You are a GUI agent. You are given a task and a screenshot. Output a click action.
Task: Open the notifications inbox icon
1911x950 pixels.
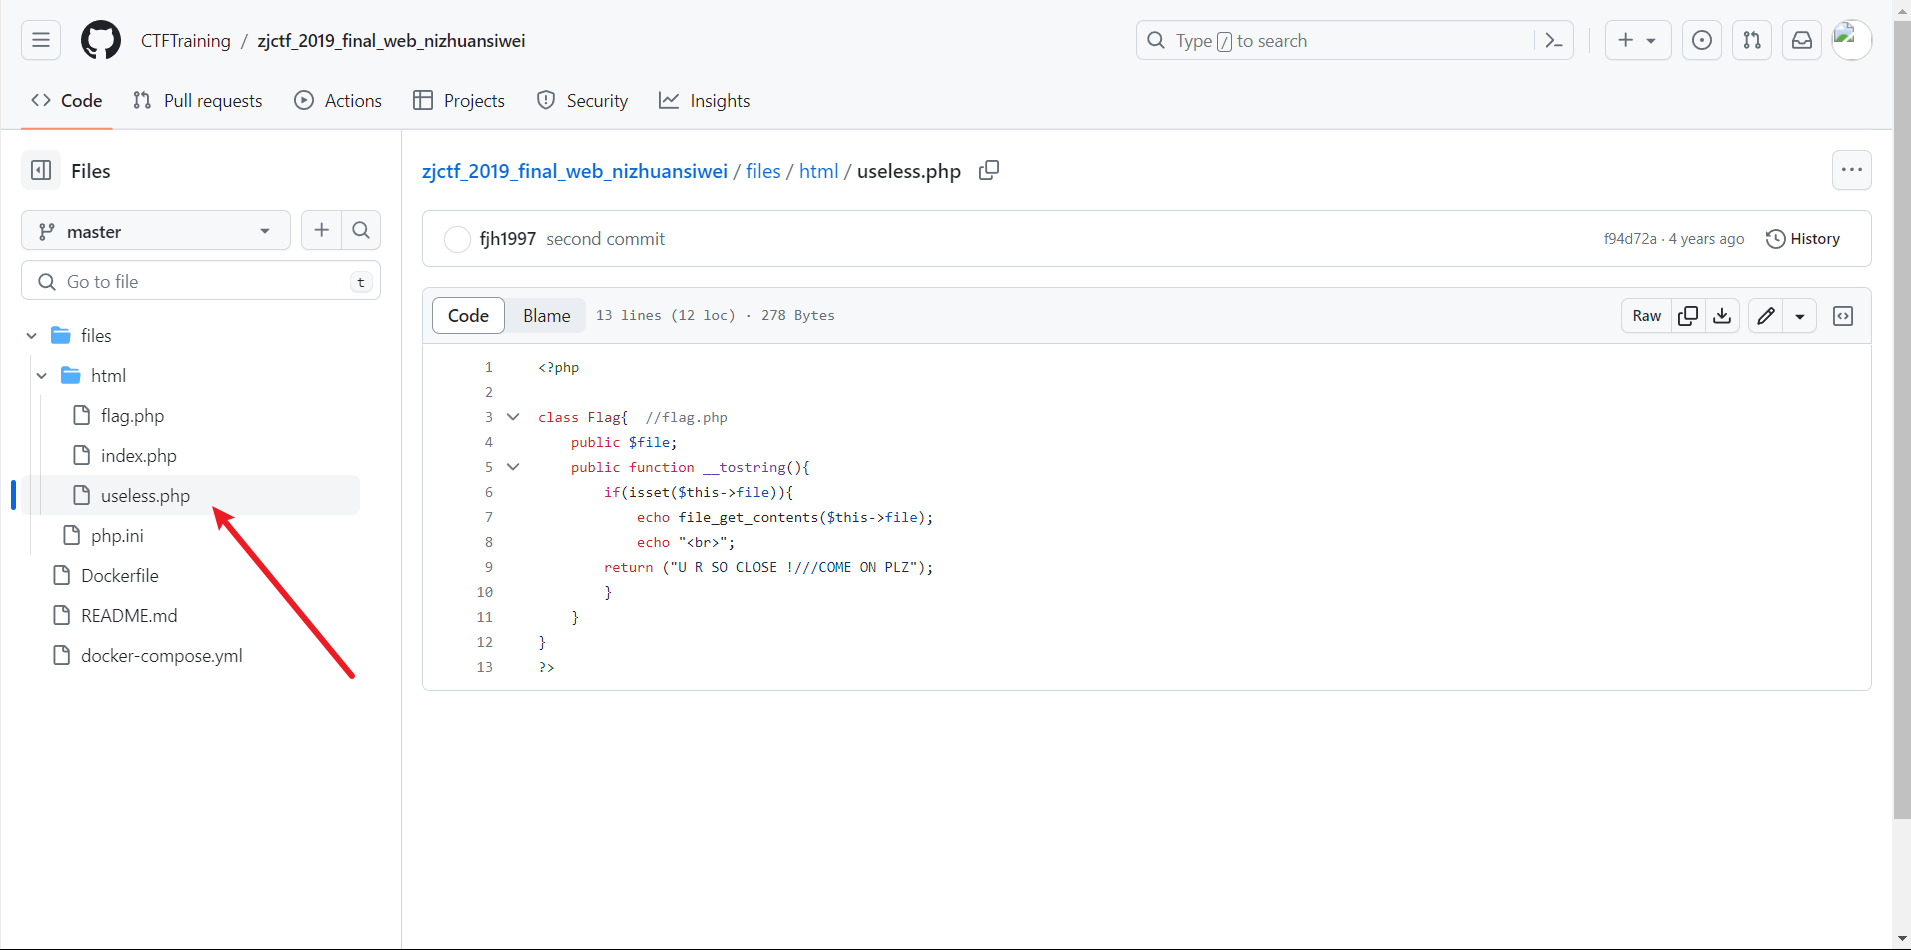coord(1802,40)
